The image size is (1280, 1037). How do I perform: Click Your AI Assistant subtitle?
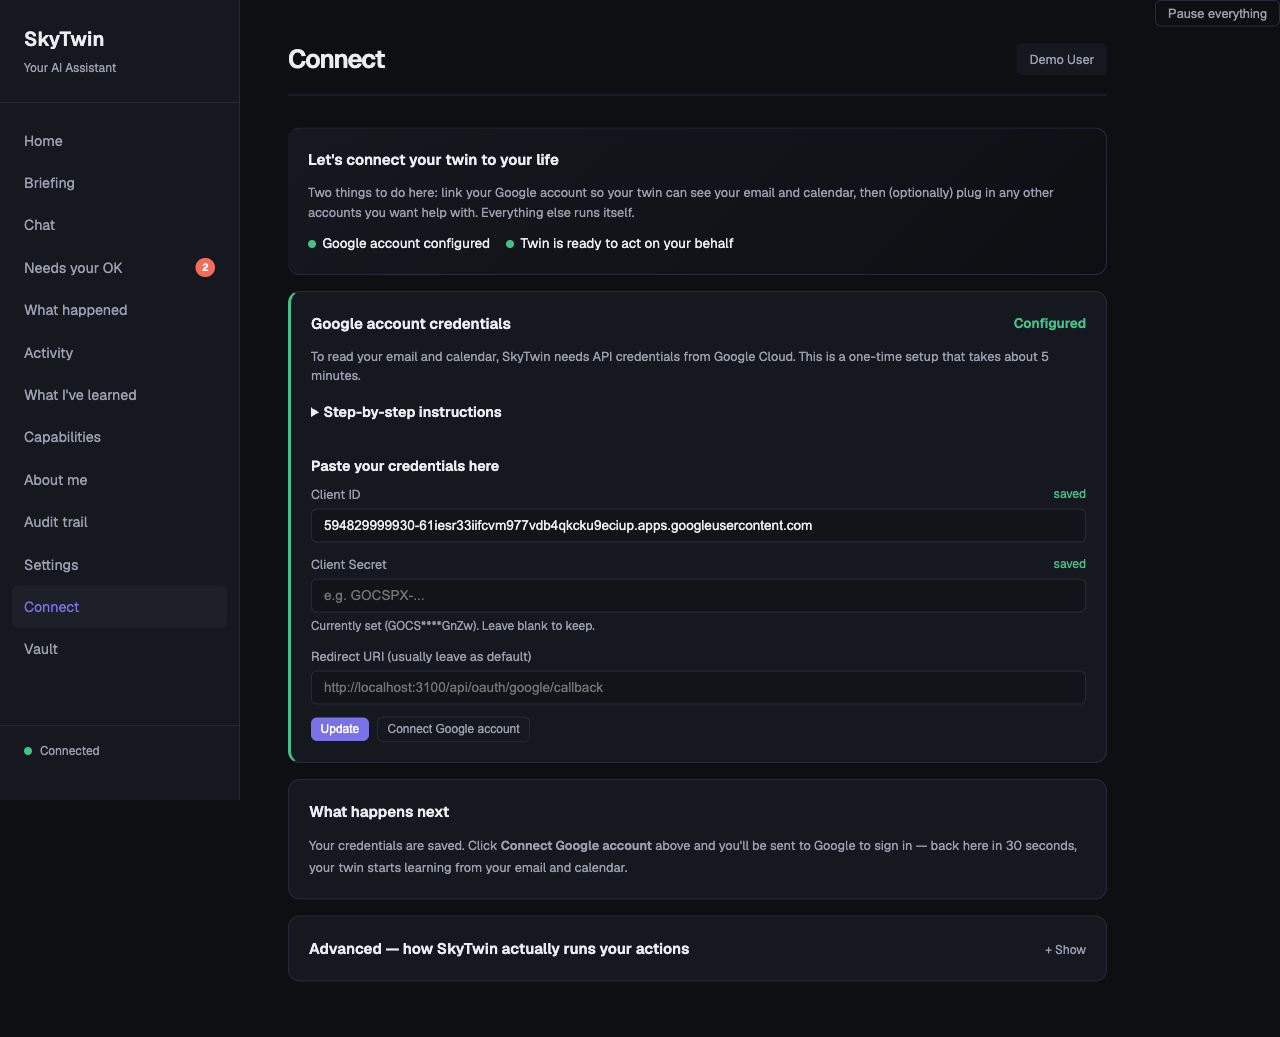70,68
